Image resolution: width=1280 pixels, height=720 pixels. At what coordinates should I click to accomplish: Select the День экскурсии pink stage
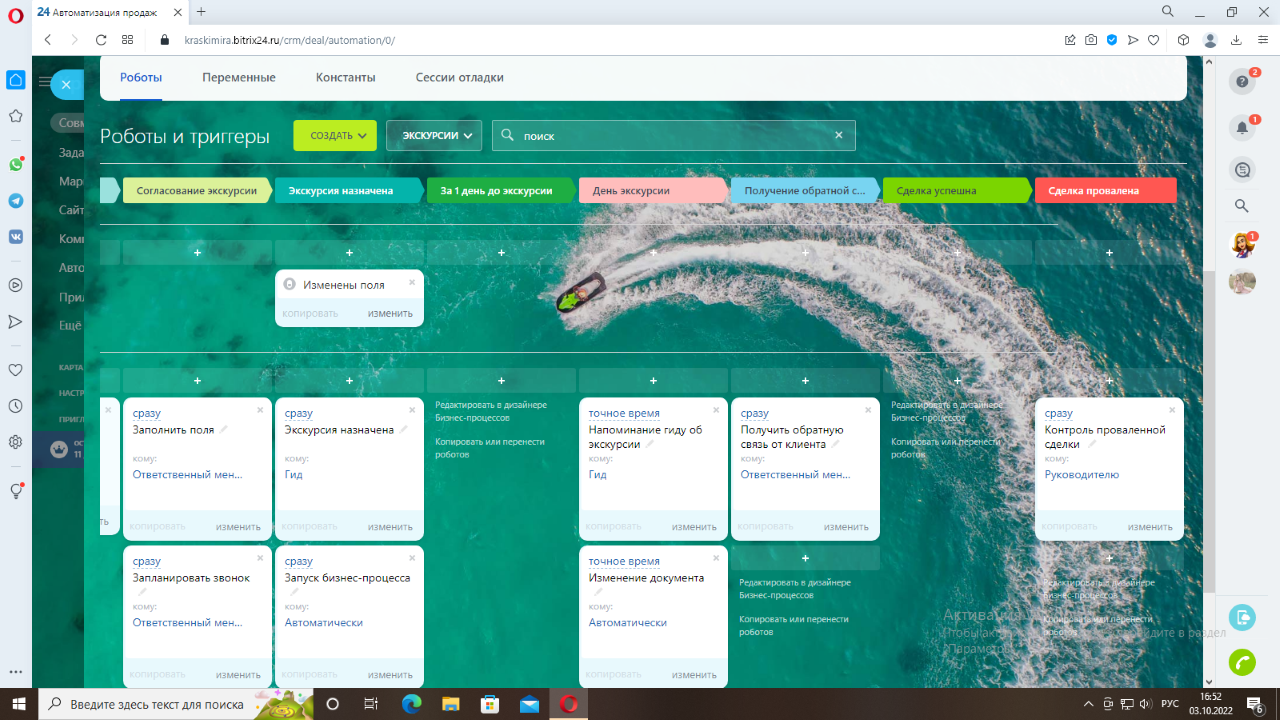point(652,190)
